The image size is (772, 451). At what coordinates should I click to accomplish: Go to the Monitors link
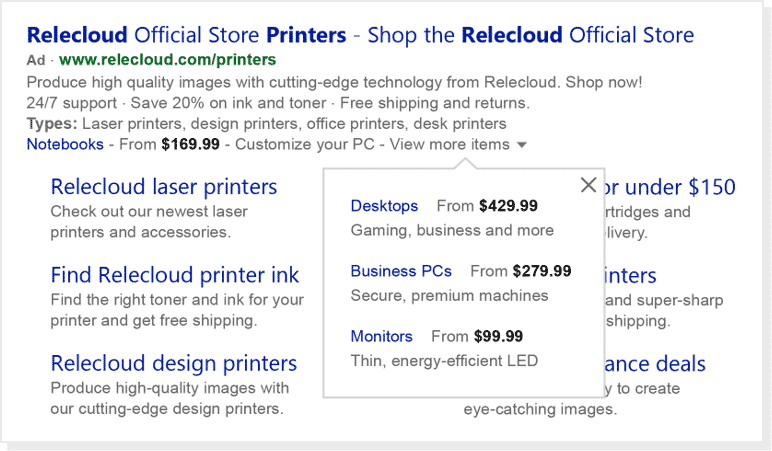click(381, 336)
